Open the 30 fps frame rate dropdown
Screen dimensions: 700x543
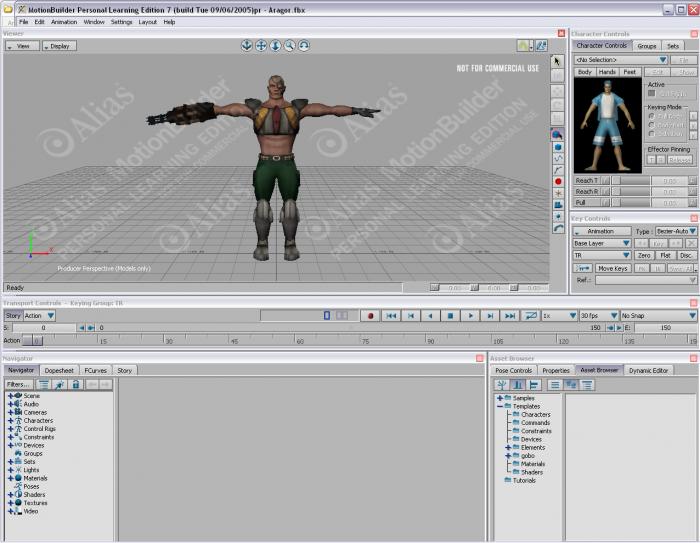[598, 316]
